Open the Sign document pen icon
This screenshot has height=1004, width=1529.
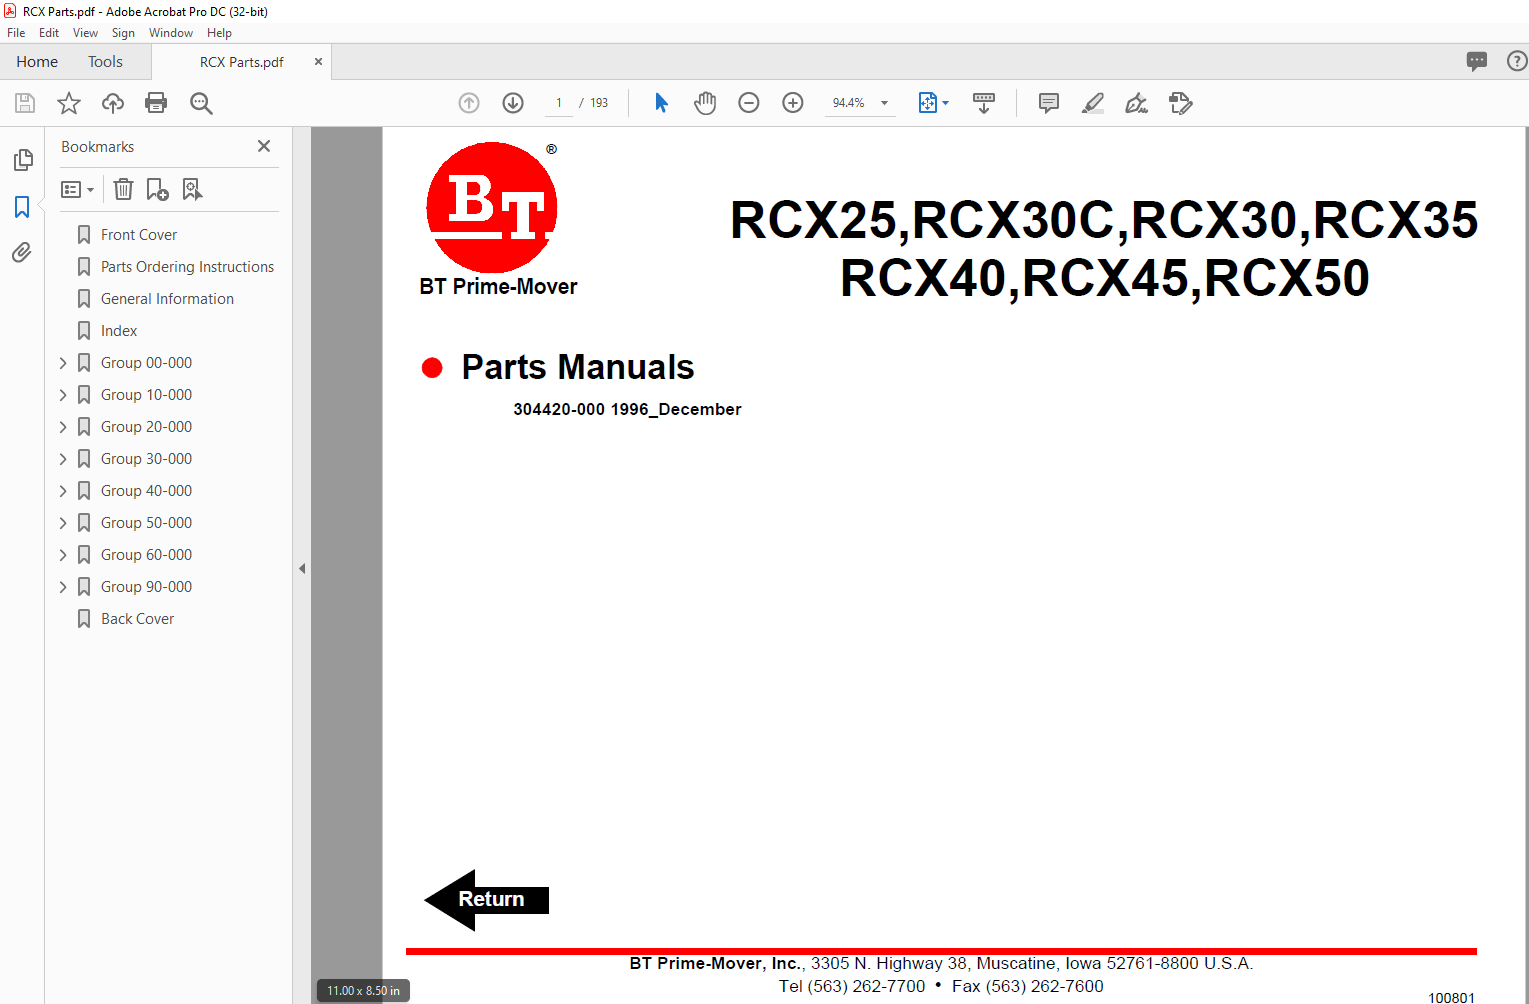tap(1137, 103)
